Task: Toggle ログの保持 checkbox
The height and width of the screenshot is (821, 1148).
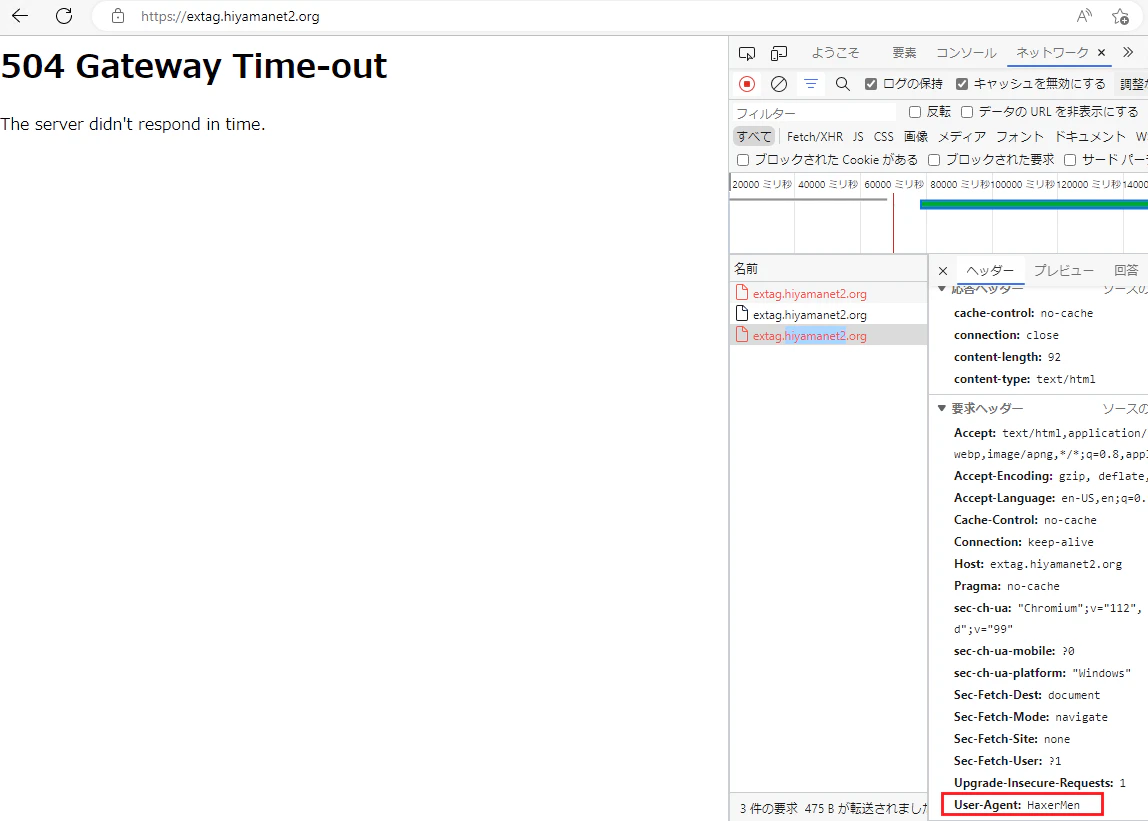Action: pos(871,84)
